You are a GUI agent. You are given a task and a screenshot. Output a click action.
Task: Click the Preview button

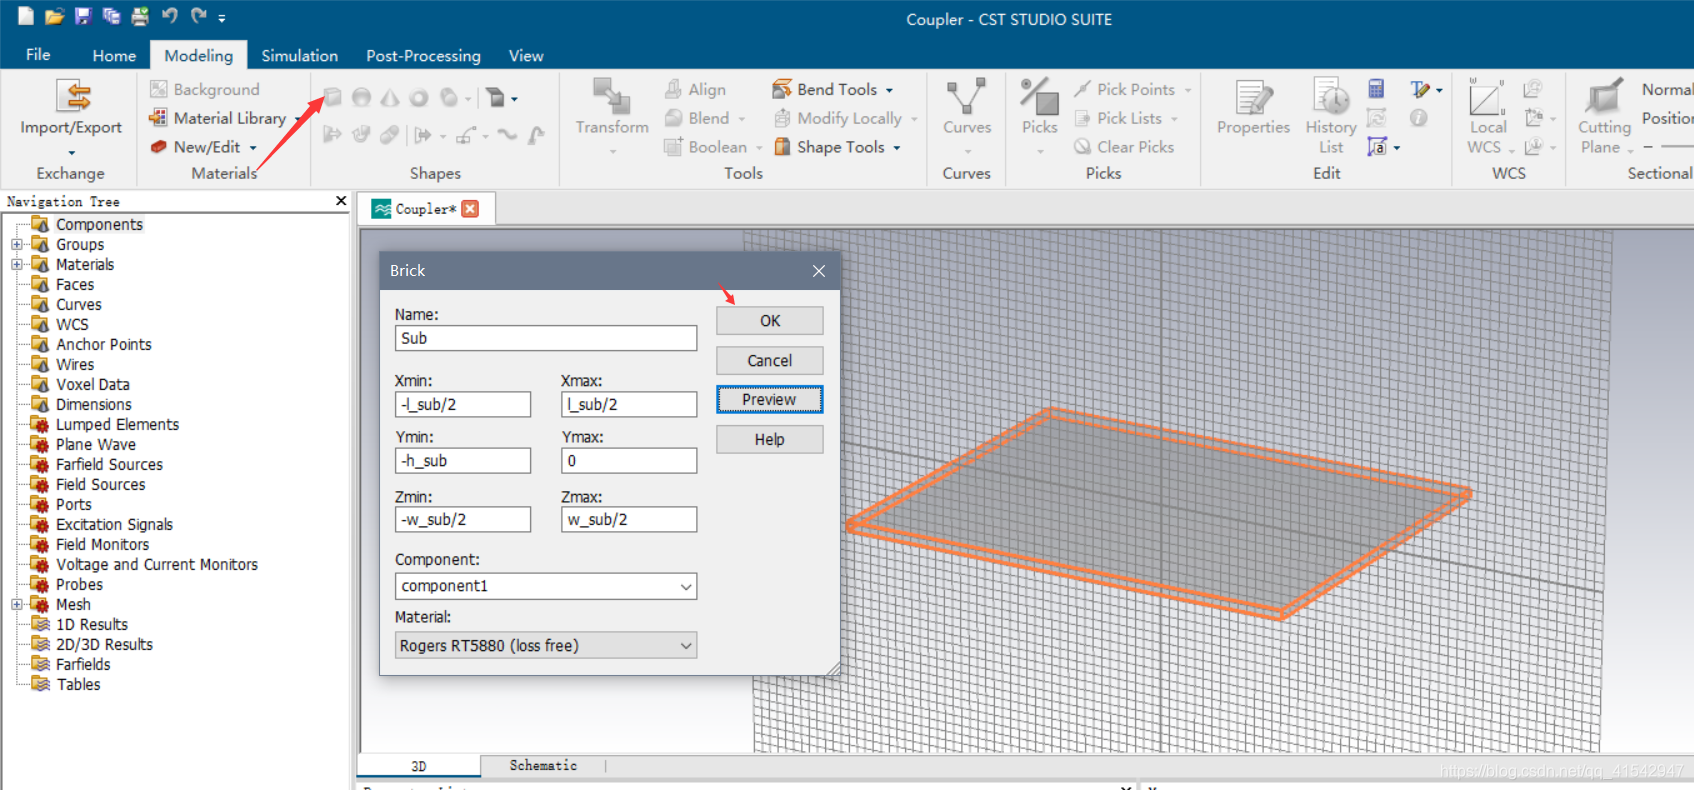click(x=770, y=400)
